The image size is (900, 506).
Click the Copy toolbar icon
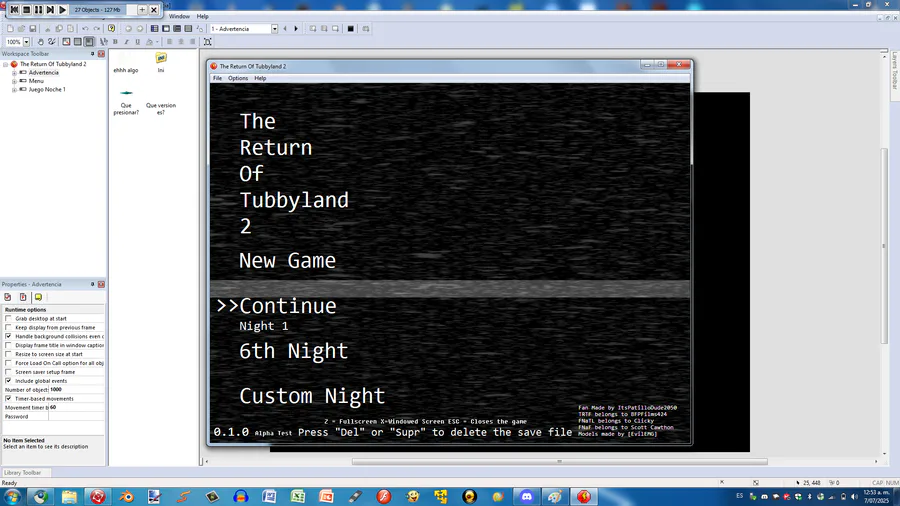click(x=59, y=29)
